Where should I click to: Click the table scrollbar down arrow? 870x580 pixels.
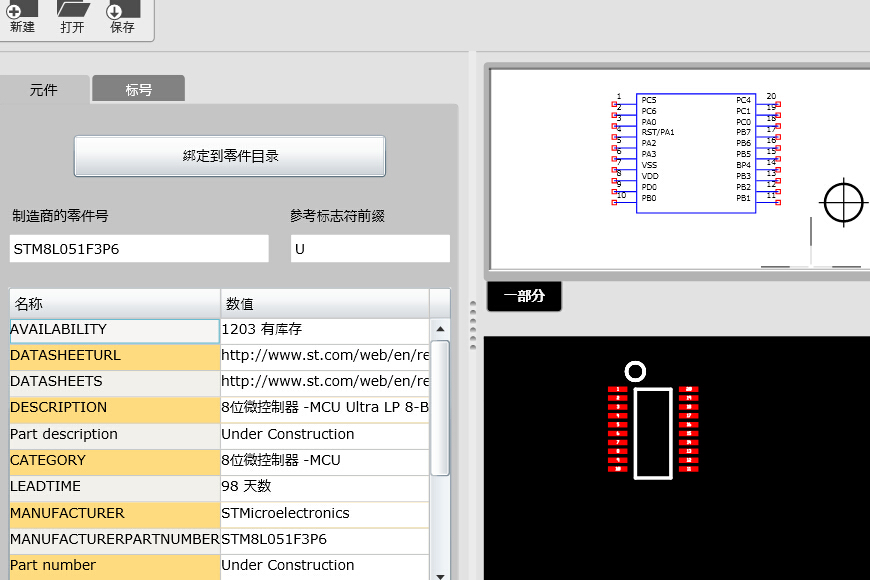click(440, 576)
